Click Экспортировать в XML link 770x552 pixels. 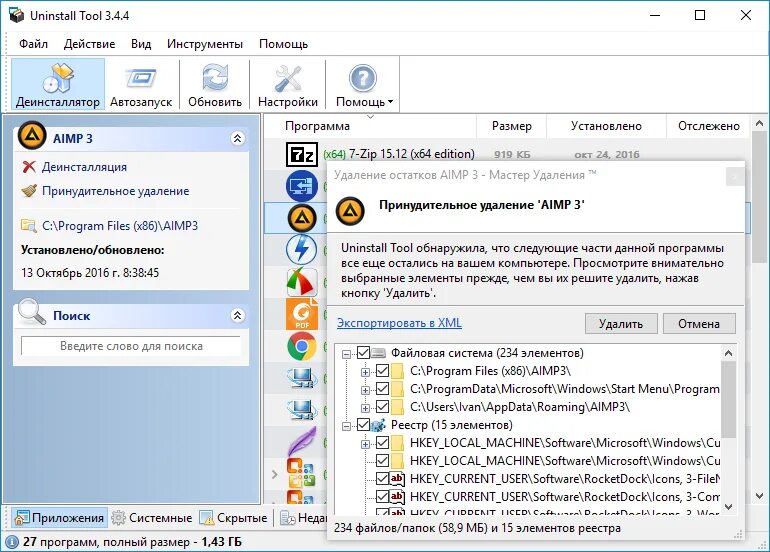pyautogui.click(x=399, y=323)
